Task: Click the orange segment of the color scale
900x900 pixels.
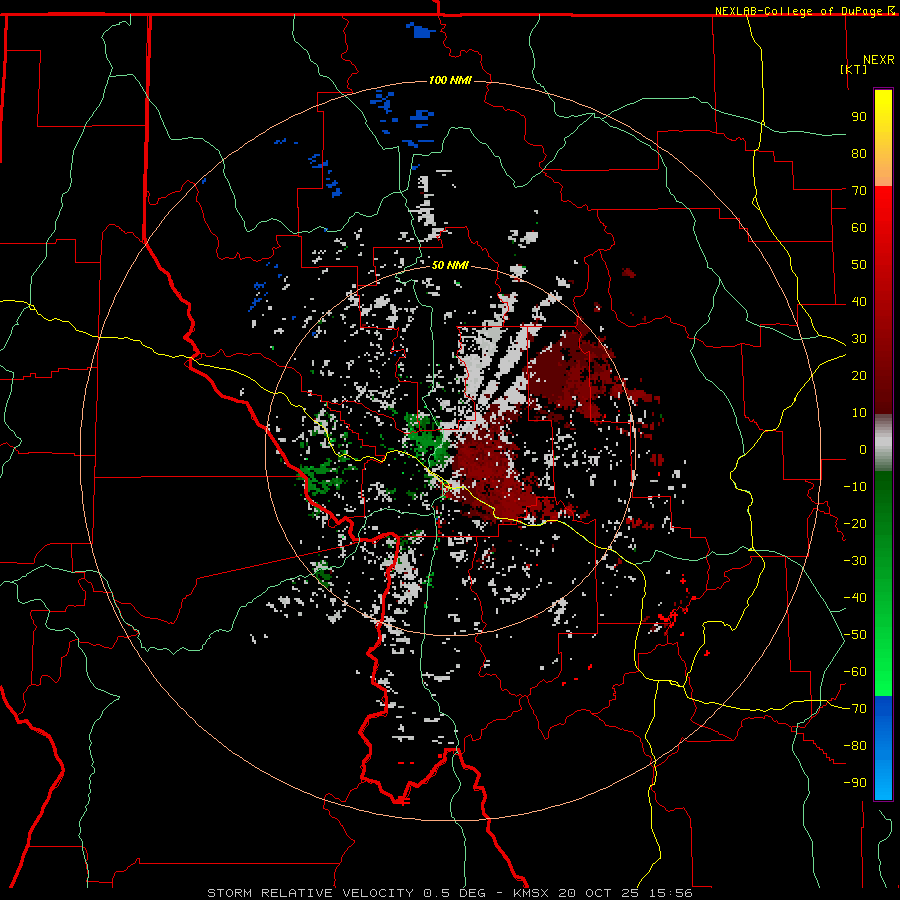Action: pyautogui.click(x=883, y=167)
